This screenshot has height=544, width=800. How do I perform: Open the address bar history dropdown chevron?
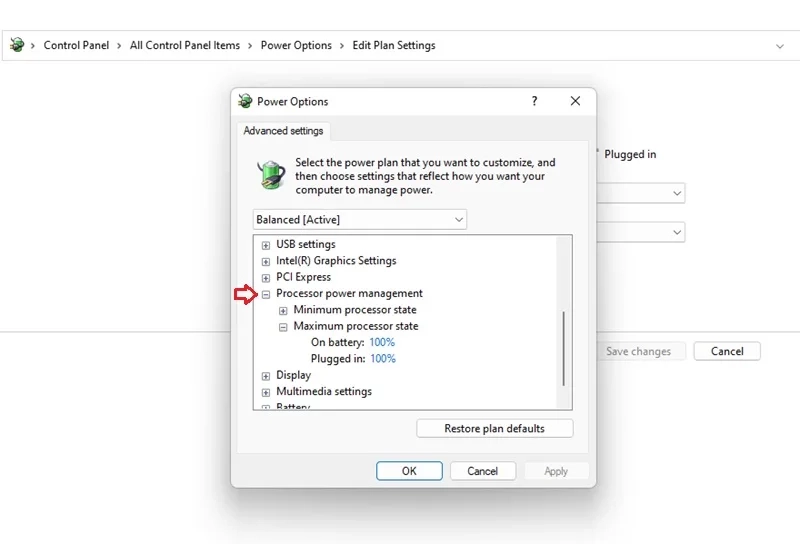[780, 46]
